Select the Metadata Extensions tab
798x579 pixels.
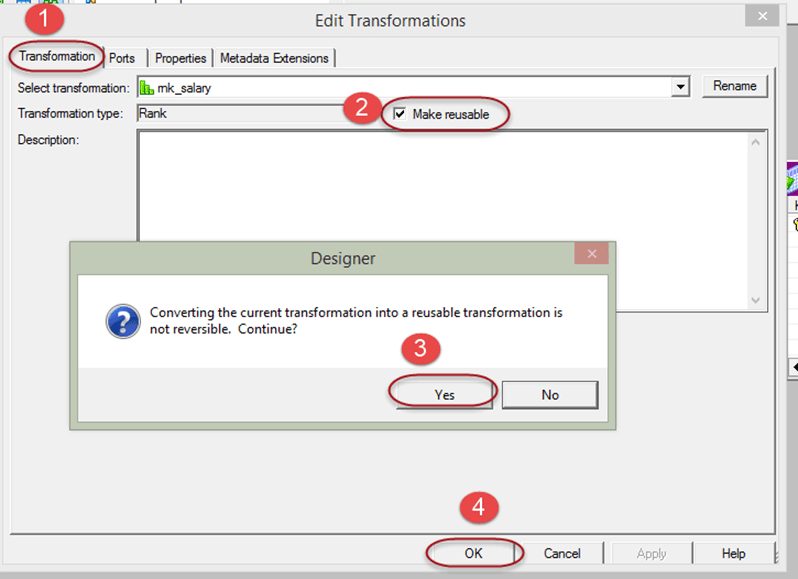[x=274, y=58]
